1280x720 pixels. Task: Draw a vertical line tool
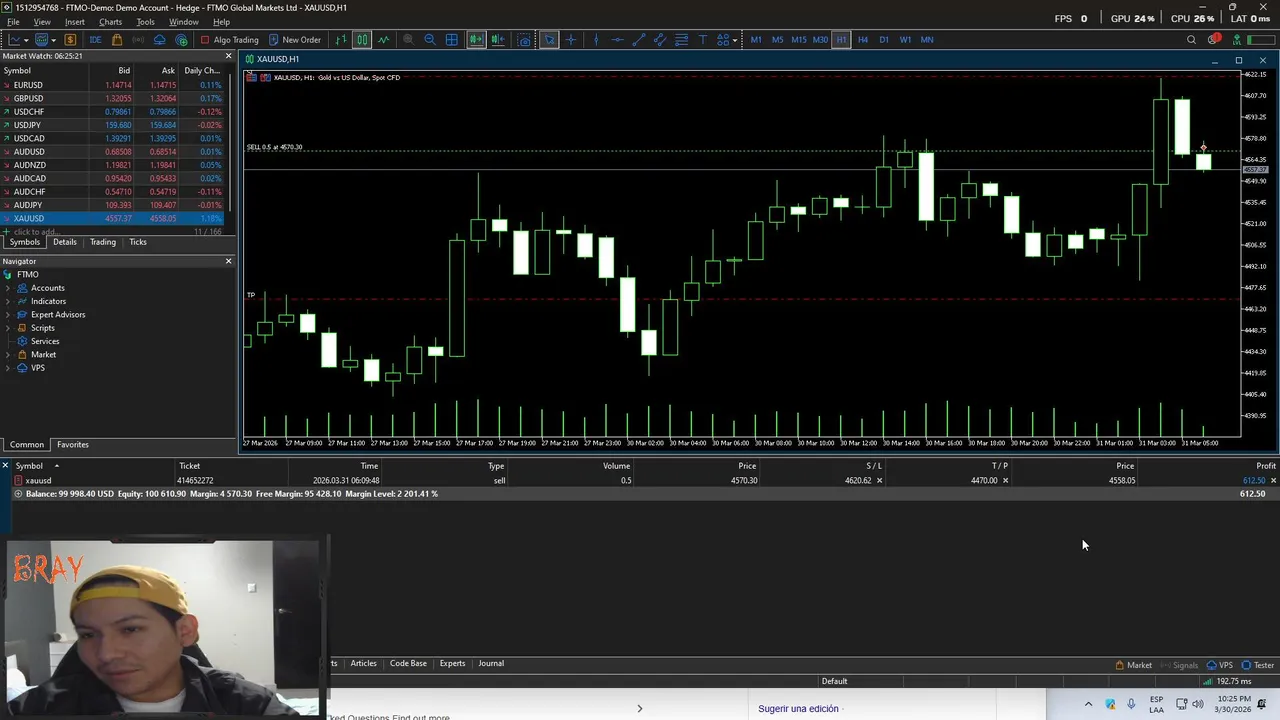(596, 40)
